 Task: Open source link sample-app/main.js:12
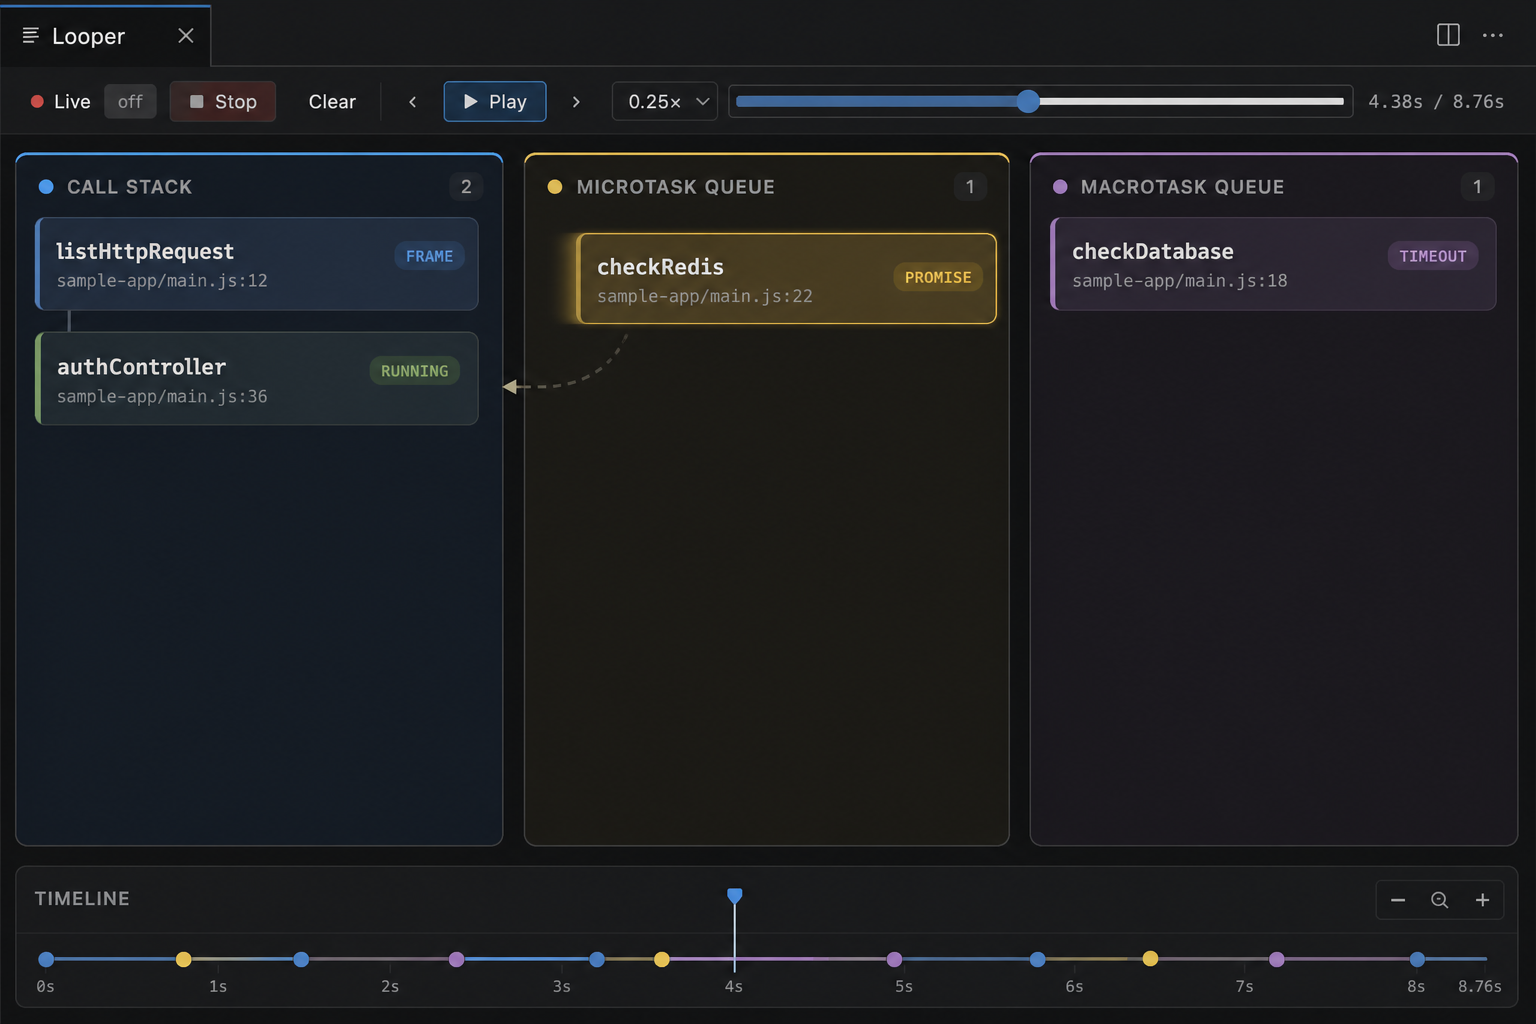(162, 281)
